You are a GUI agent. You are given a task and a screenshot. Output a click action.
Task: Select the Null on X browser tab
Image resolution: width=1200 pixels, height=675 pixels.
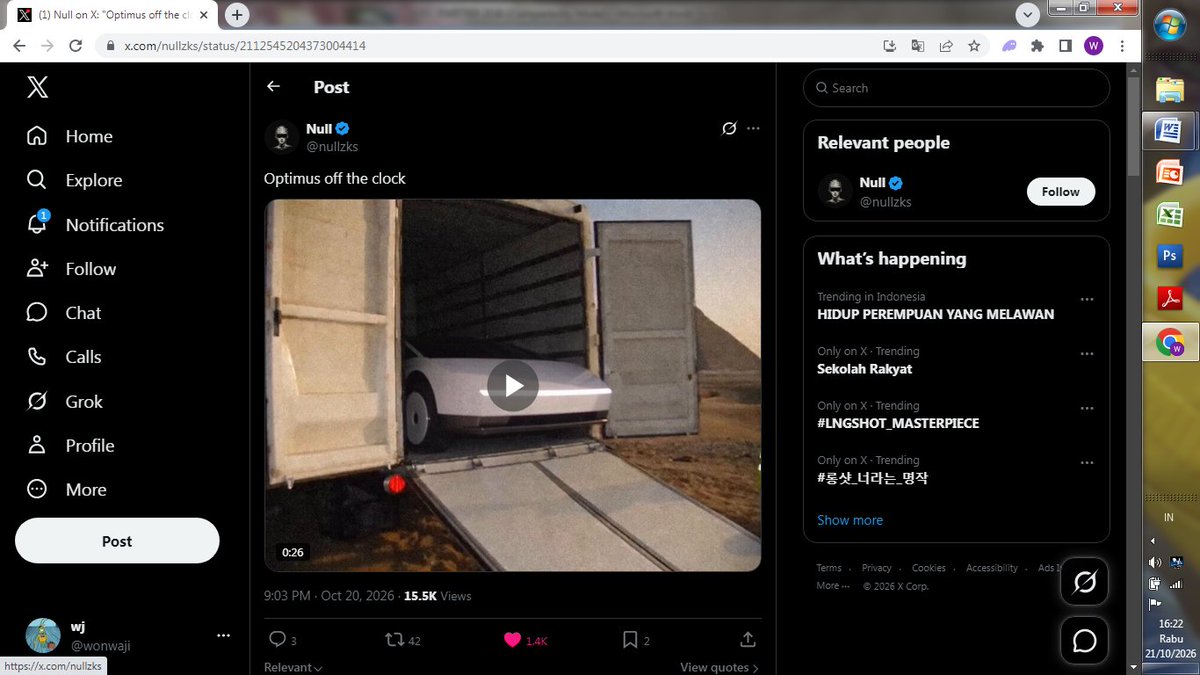pos(112,15)
